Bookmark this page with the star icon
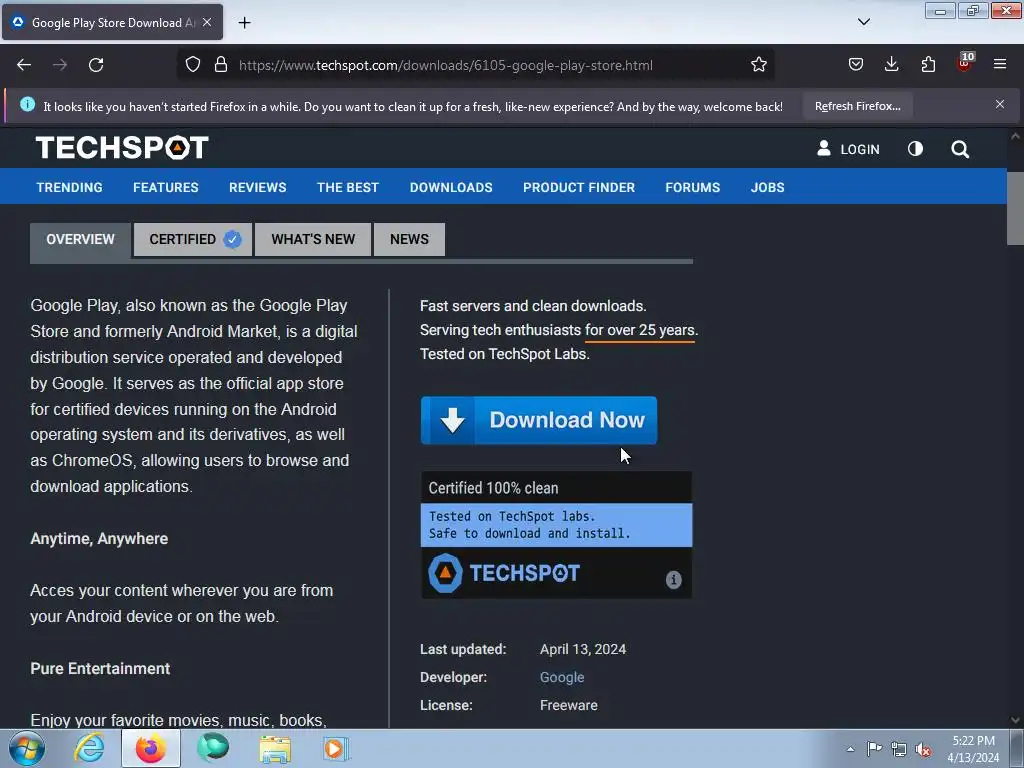 point(758,65)
